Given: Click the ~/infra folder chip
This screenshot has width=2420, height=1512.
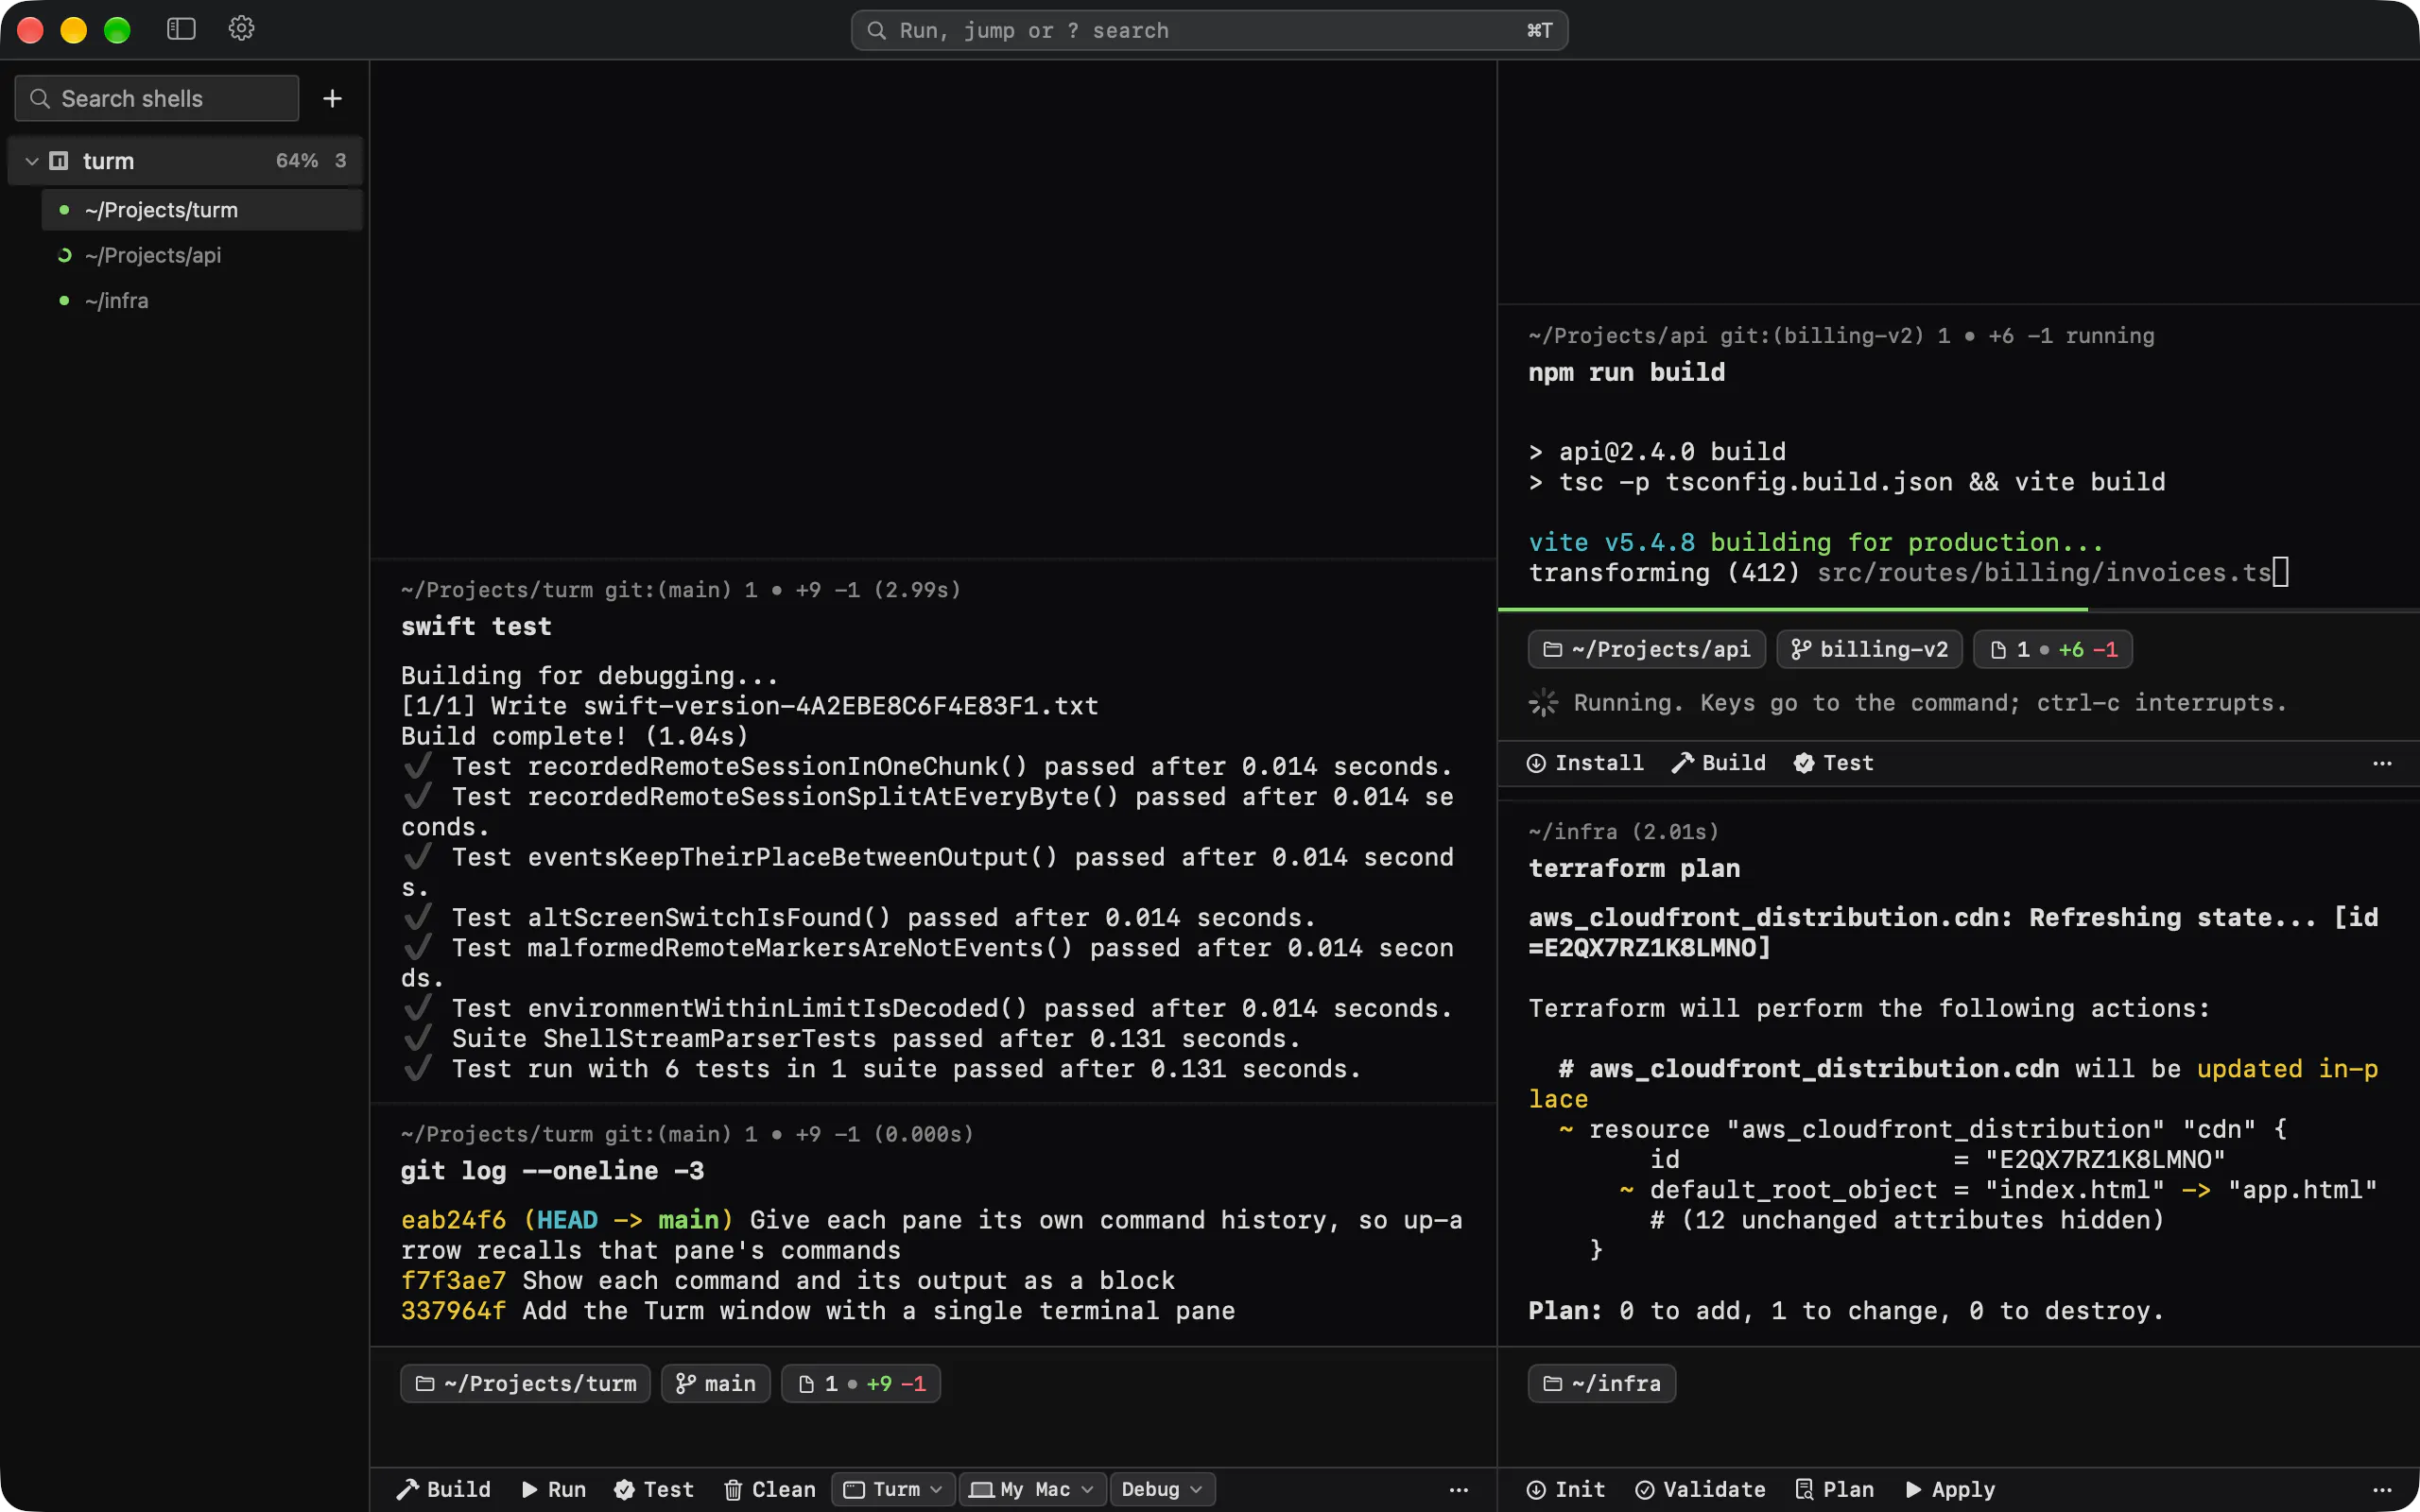Looking at the screenshot, I should (1601, 1383).
